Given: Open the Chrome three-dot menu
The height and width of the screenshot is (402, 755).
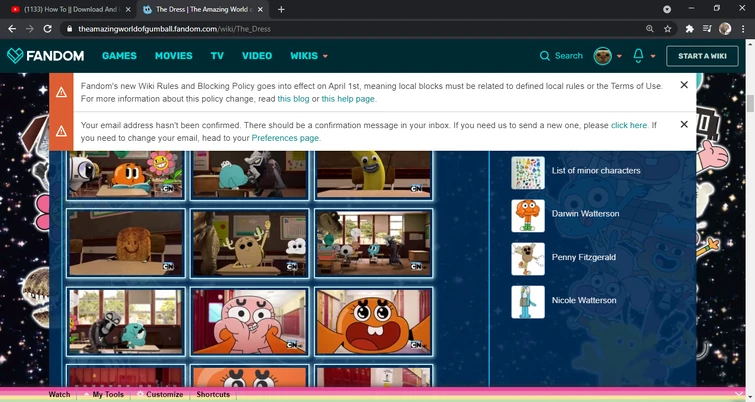Looking at the screenshot, I should pos(743,29).
